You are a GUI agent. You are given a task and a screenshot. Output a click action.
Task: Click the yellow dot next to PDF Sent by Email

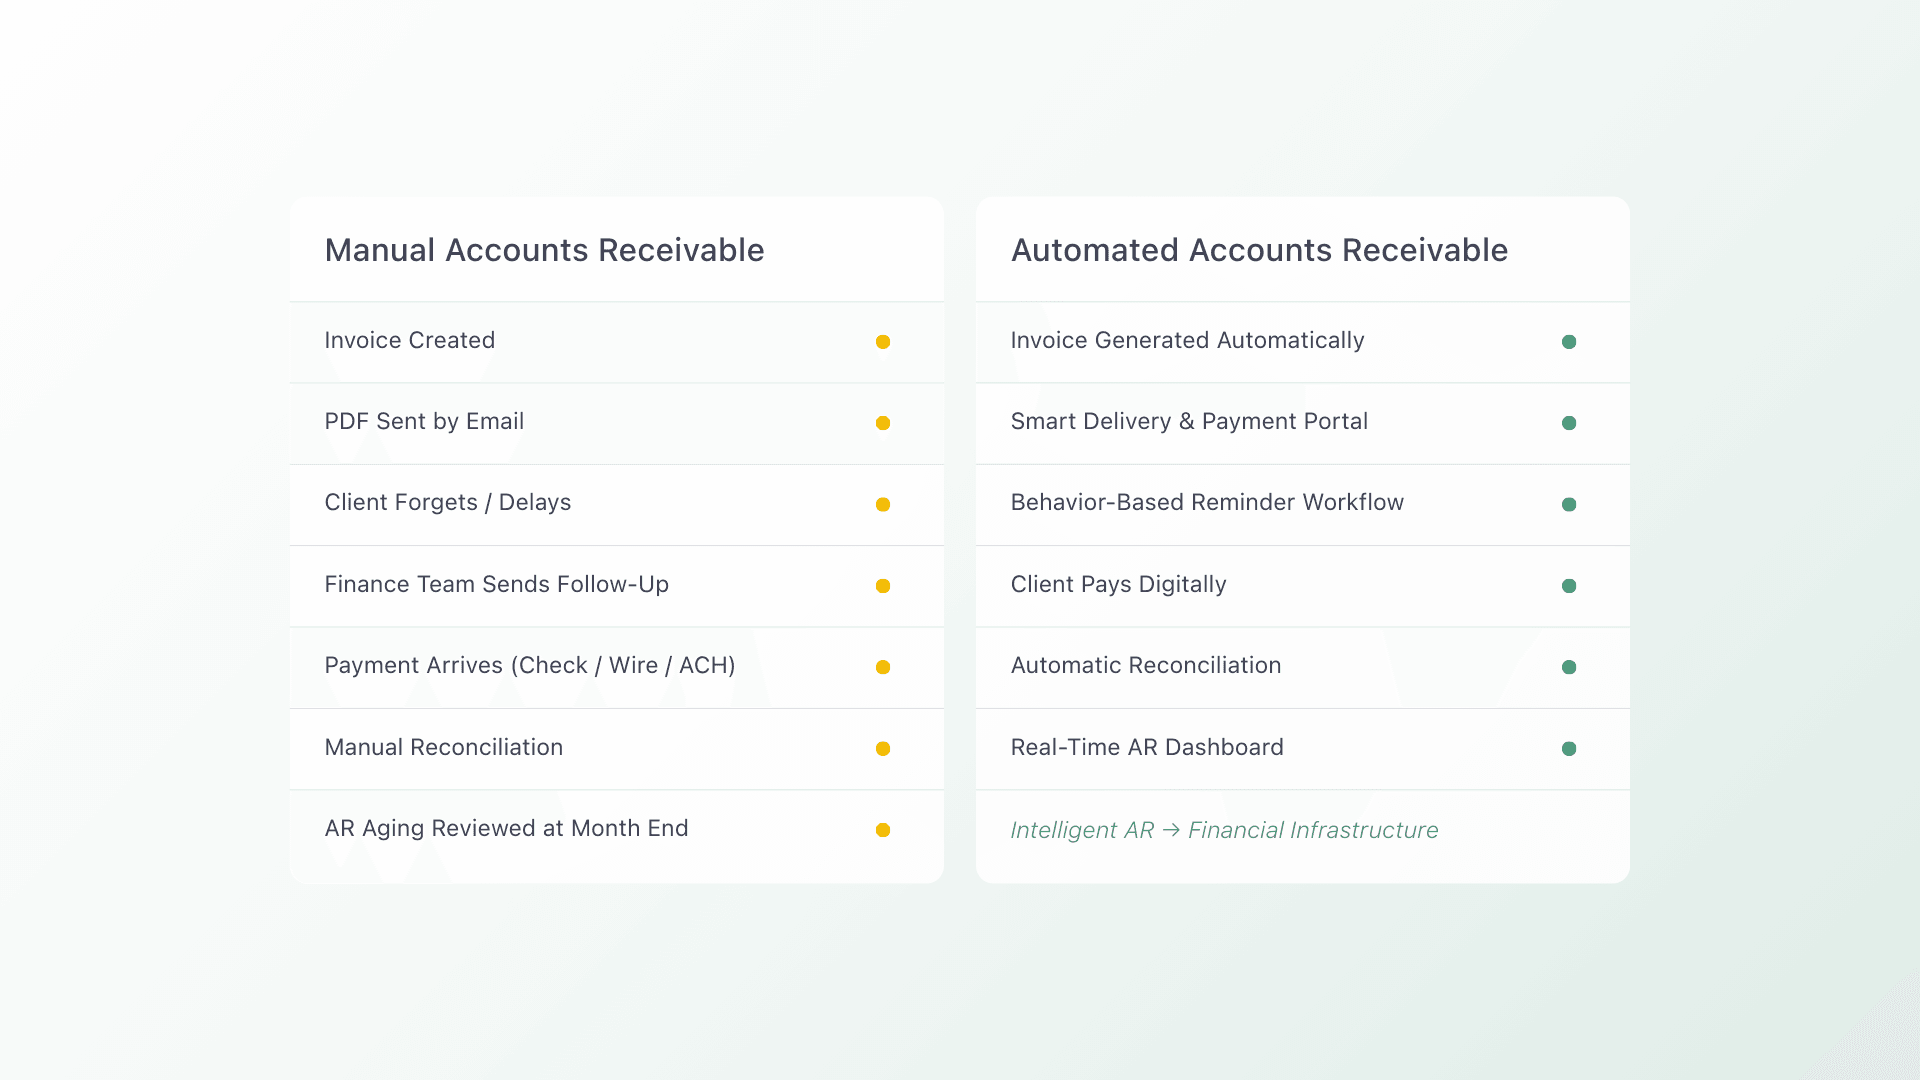[883, 423]
